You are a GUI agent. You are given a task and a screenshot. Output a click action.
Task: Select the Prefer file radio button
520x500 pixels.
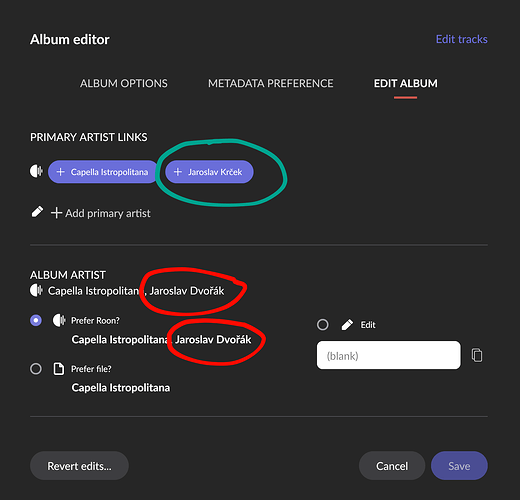click(x=36, y=369)
